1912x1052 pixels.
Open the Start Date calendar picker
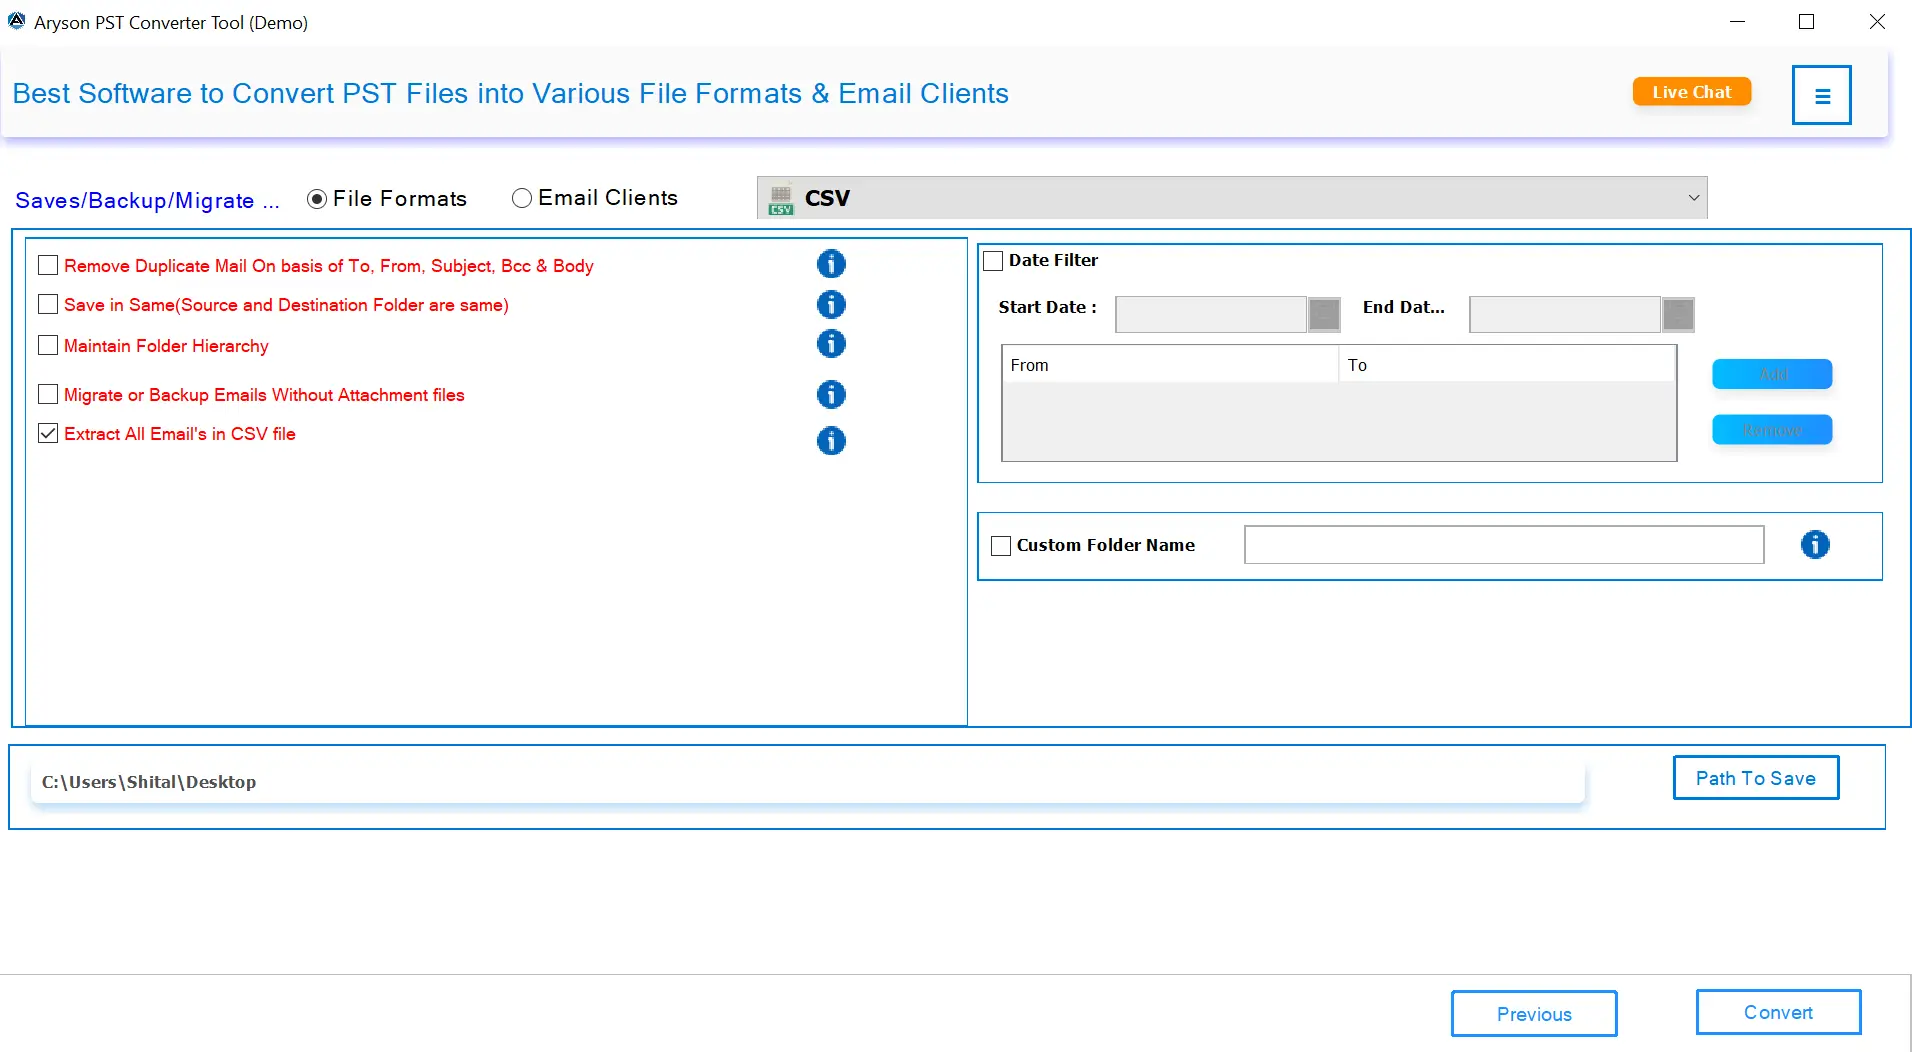(1324, 314)
